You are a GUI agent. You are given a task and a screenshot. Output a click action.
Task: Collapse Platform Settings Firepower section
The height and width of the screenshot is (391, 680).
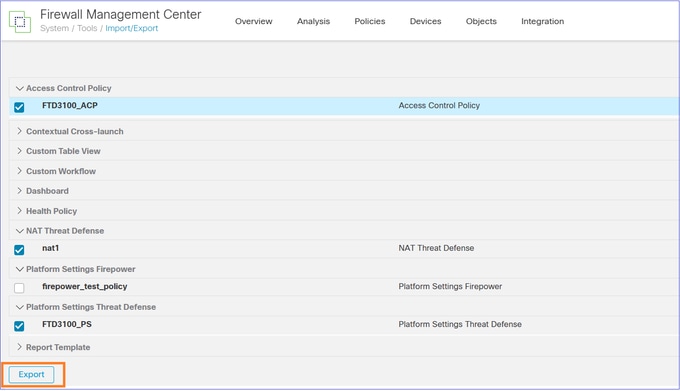(19, 269)
